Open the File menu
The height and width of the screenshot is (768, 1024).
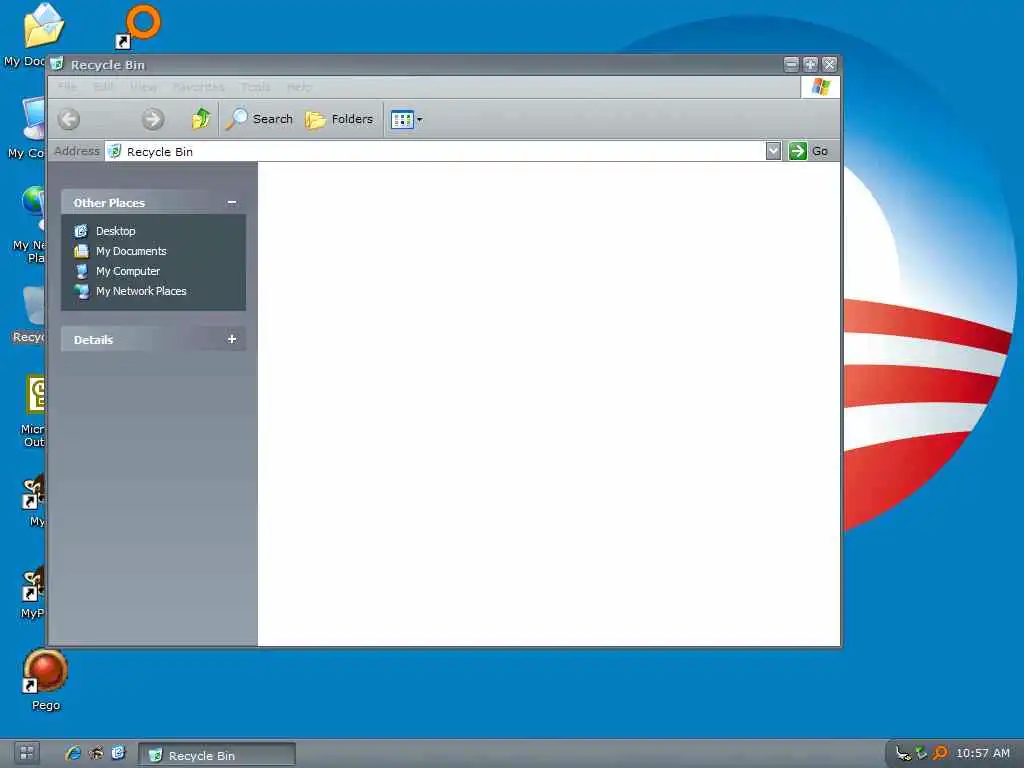(x=67, y=87)
